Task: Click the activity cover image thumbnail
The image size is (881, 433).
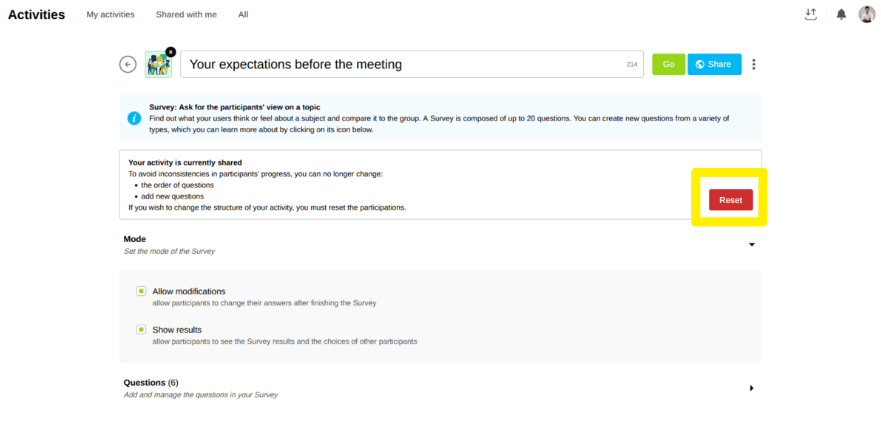Action: [157, 65]
